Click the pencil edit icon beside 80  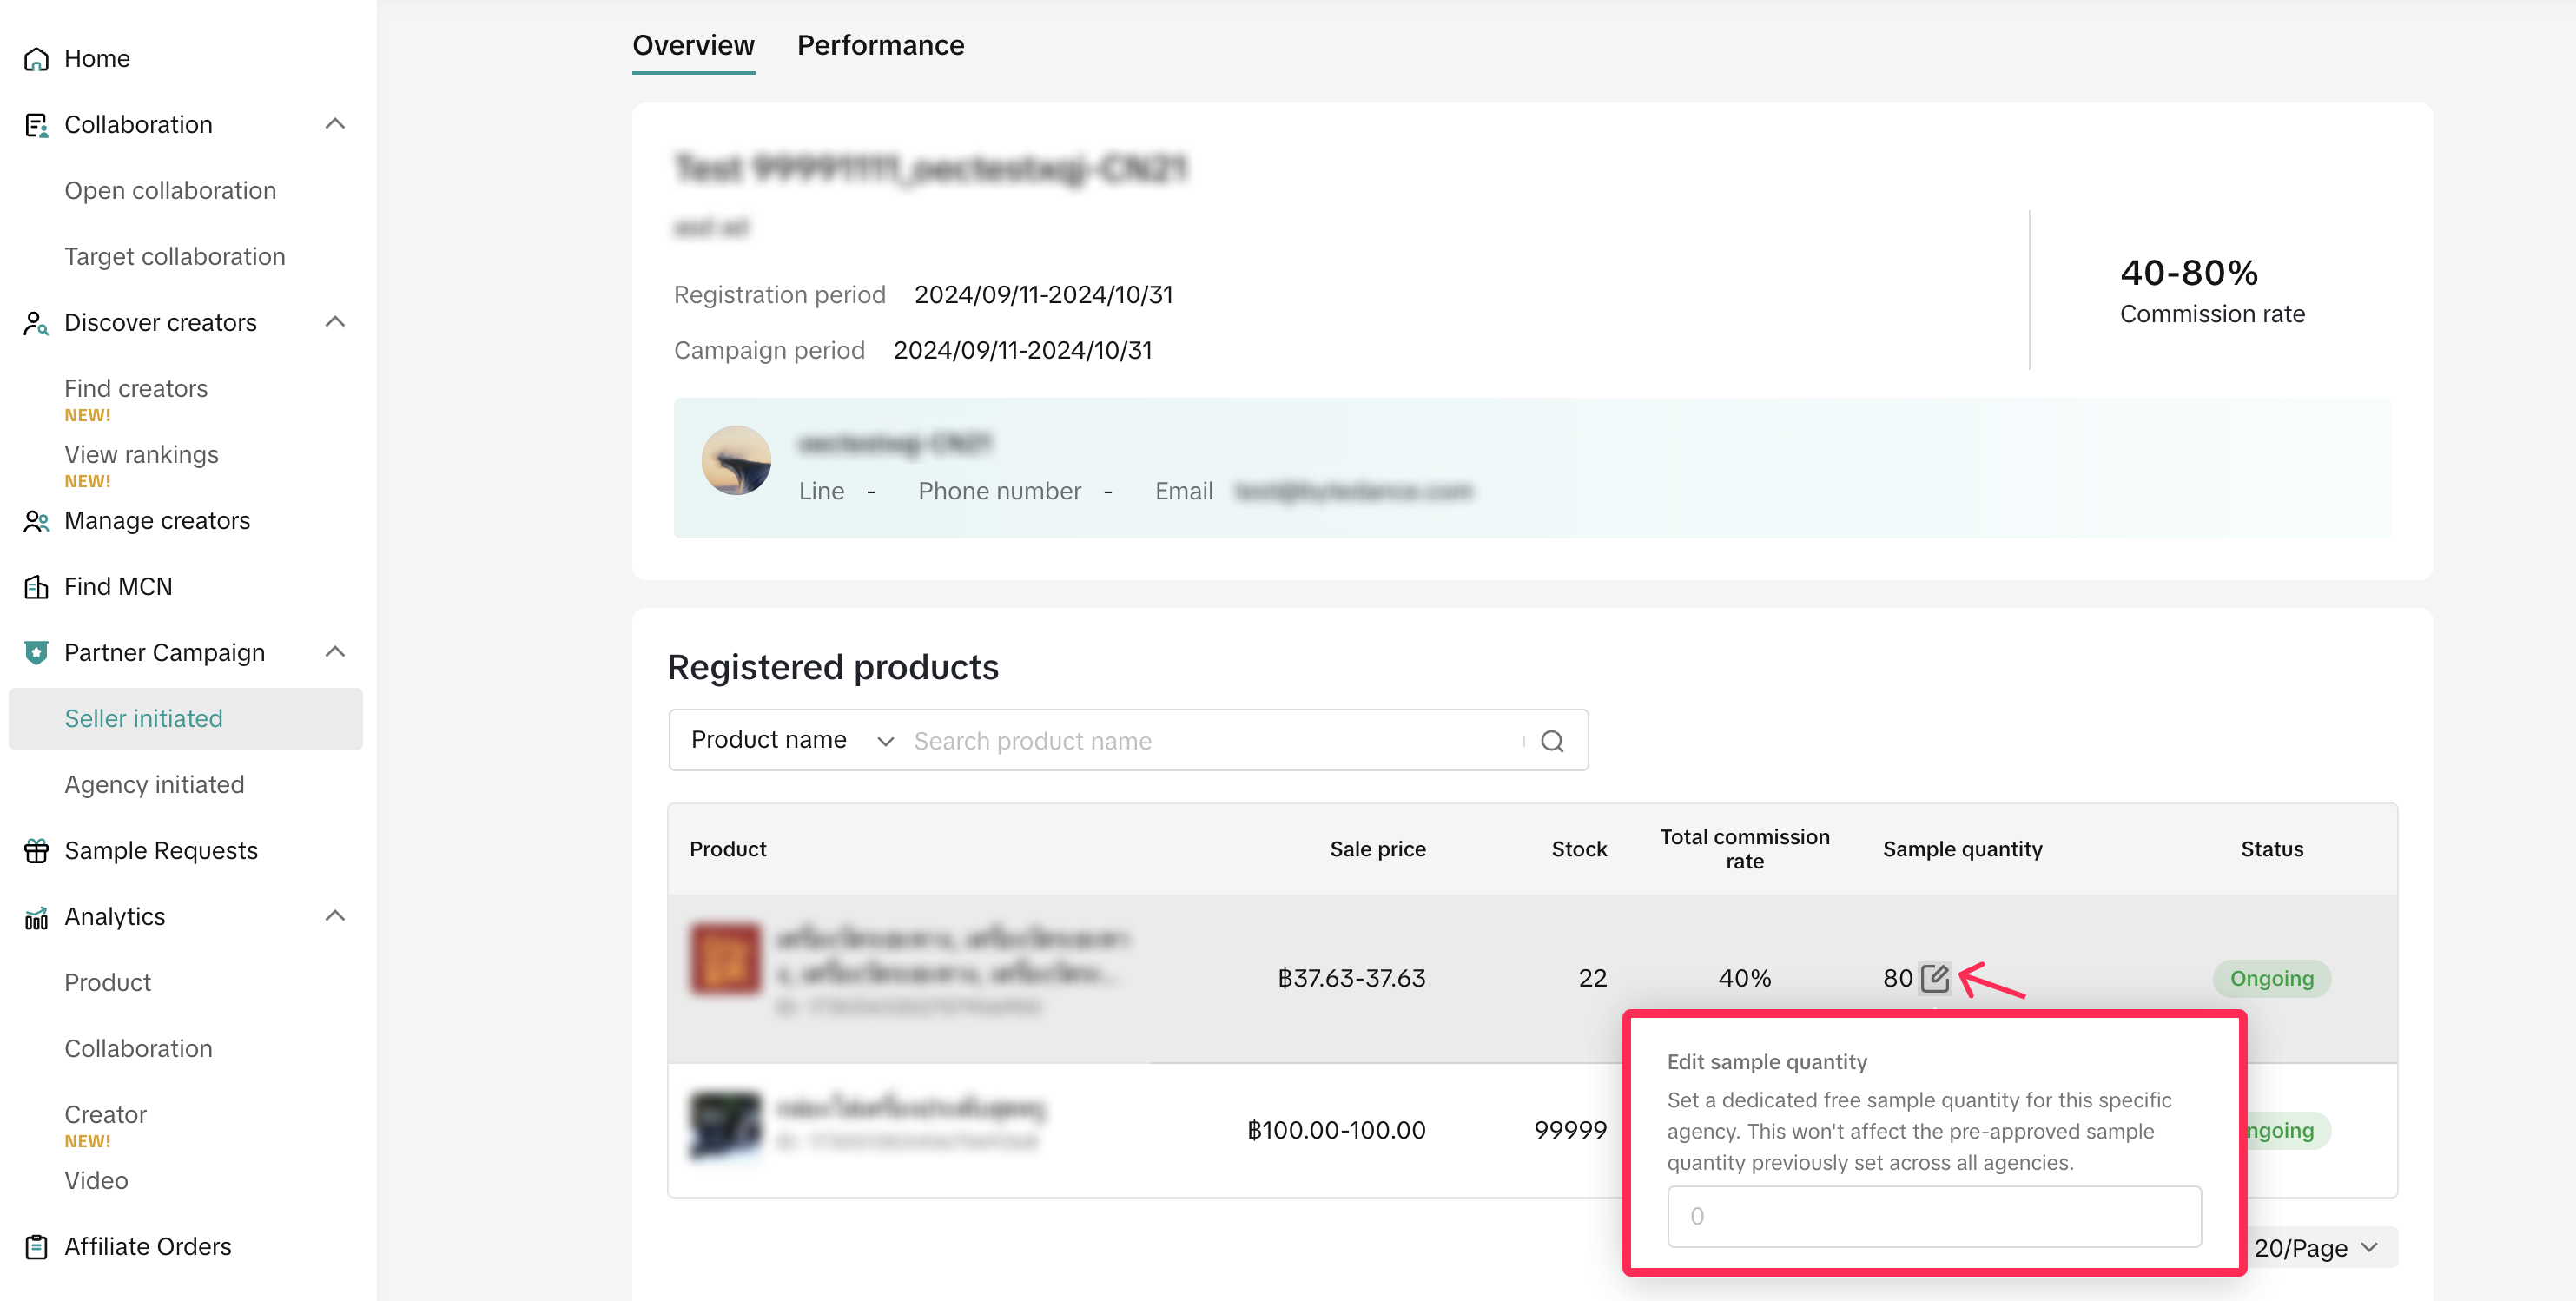[1934, 977]
